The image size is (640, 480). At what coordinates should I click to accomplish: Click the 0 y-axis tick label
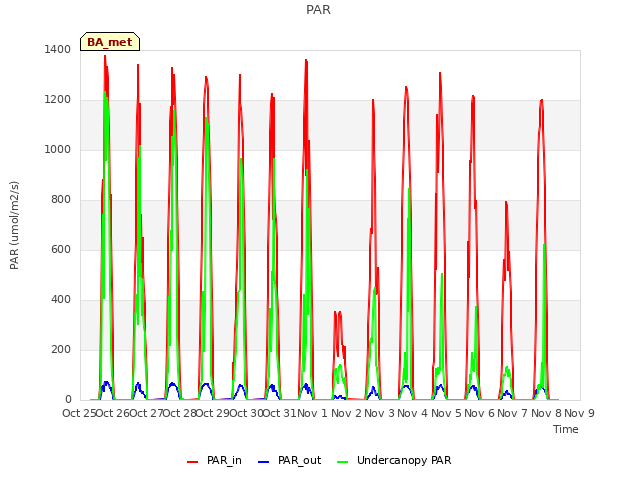click(68, 400)
